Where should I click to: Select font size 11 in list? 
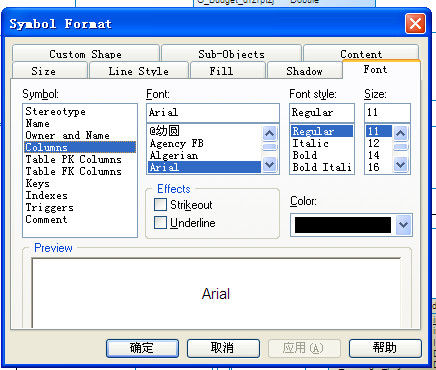pos(379,131)
